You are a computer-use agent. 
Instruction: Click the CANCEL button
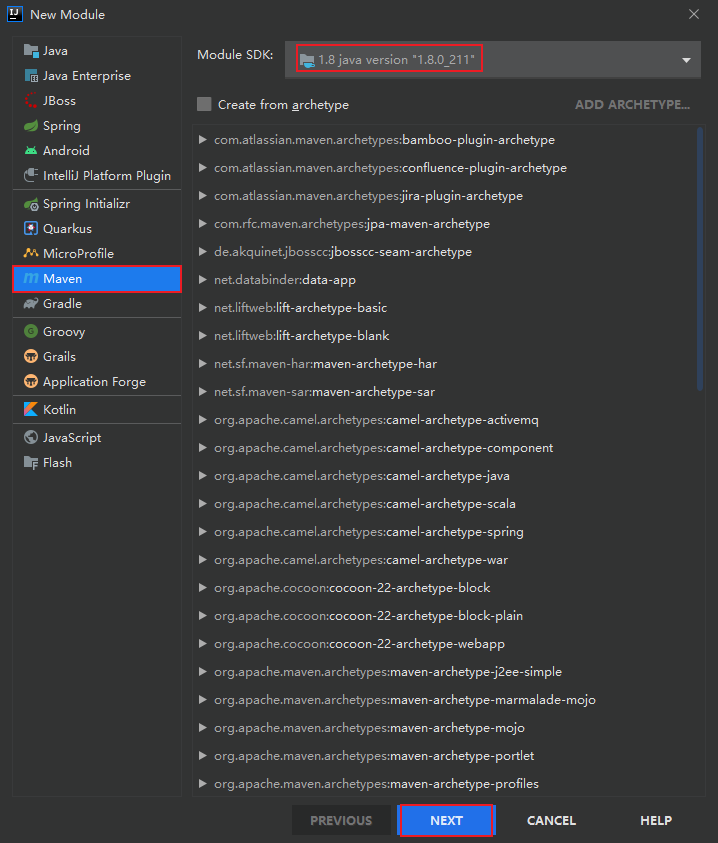click(551, 821)
